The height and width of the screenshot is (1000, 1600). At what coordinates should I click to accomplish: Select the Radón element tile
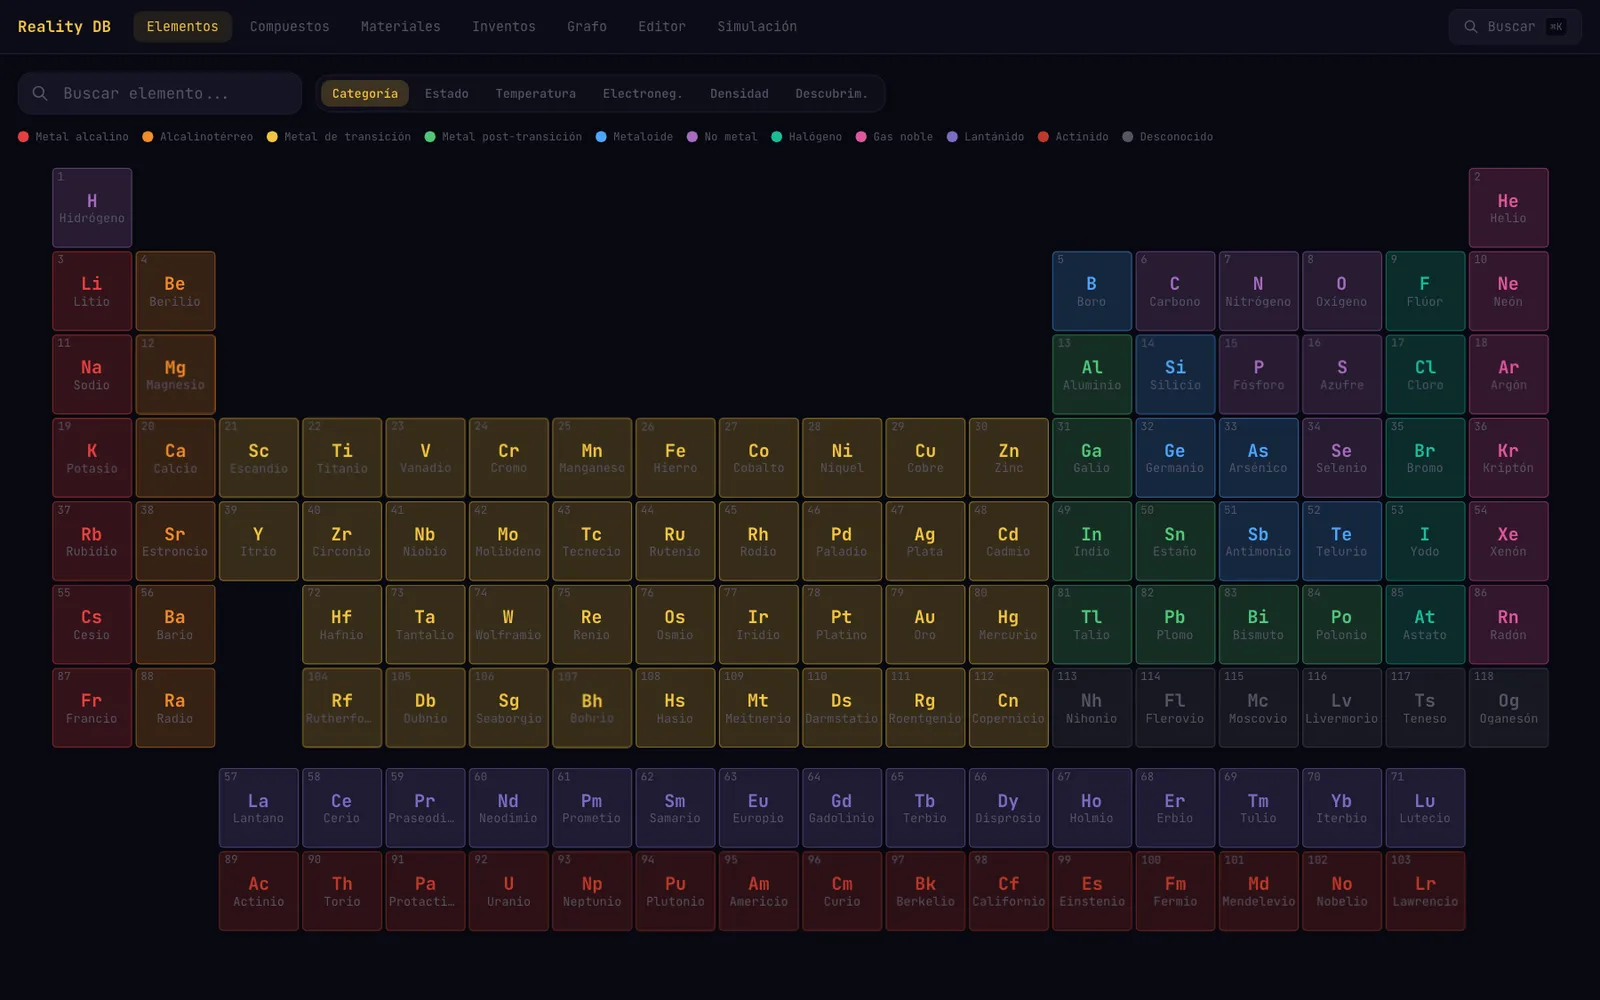(1508, 624)
